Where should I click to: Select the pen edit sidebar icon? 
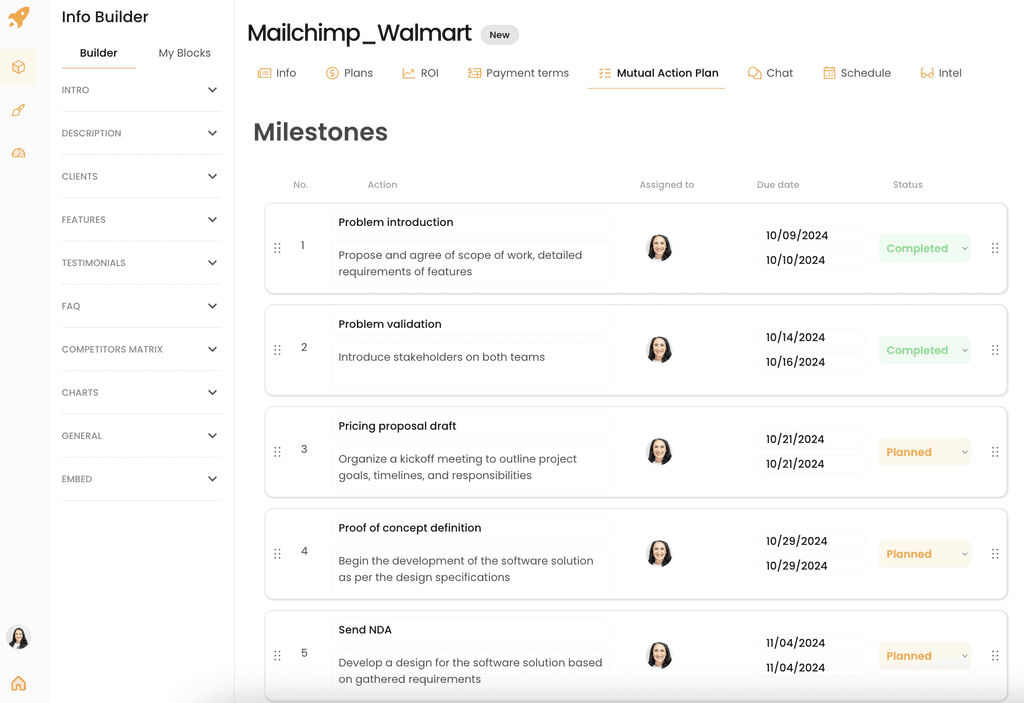coord(18,110)
